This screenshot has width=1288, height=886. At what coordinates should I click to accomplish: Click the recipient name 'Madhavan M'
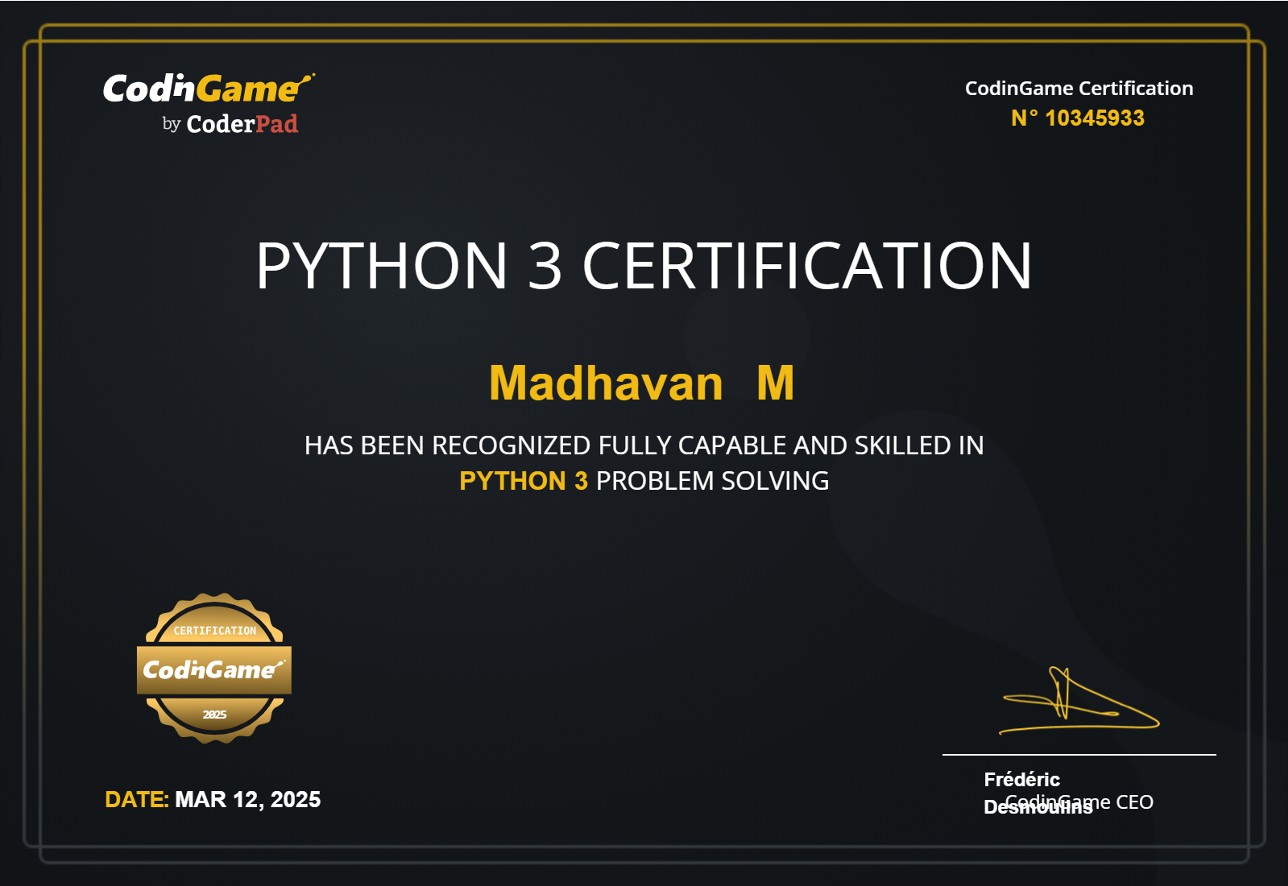642,383
